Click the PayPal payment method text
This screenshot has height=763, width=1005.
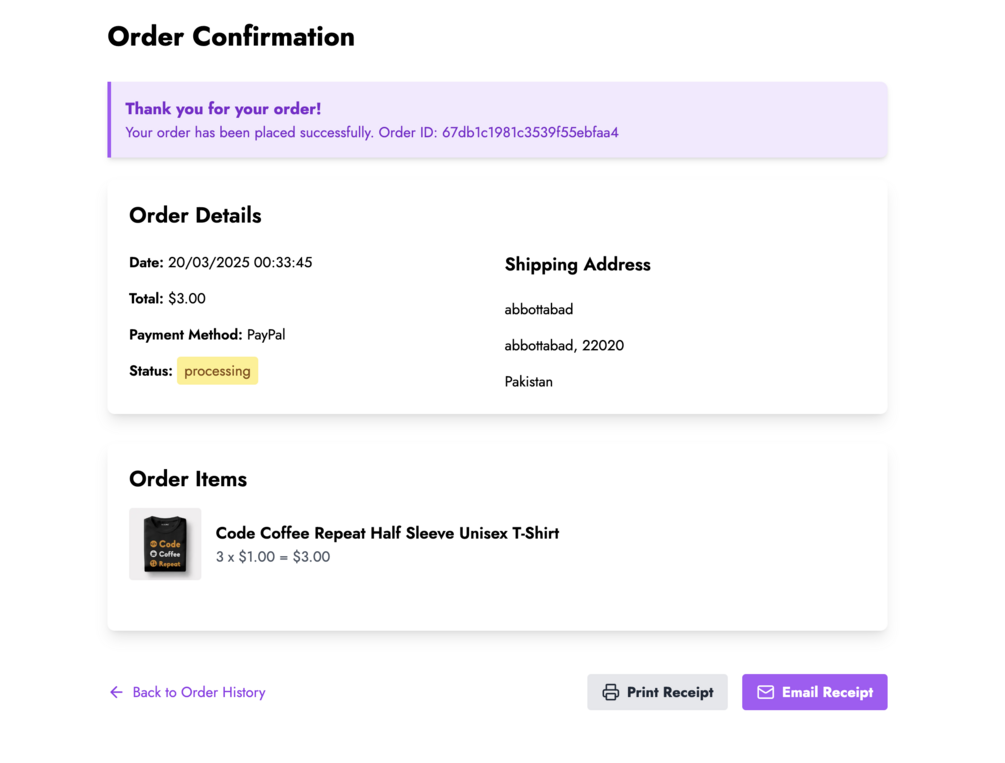click(266, 335)
